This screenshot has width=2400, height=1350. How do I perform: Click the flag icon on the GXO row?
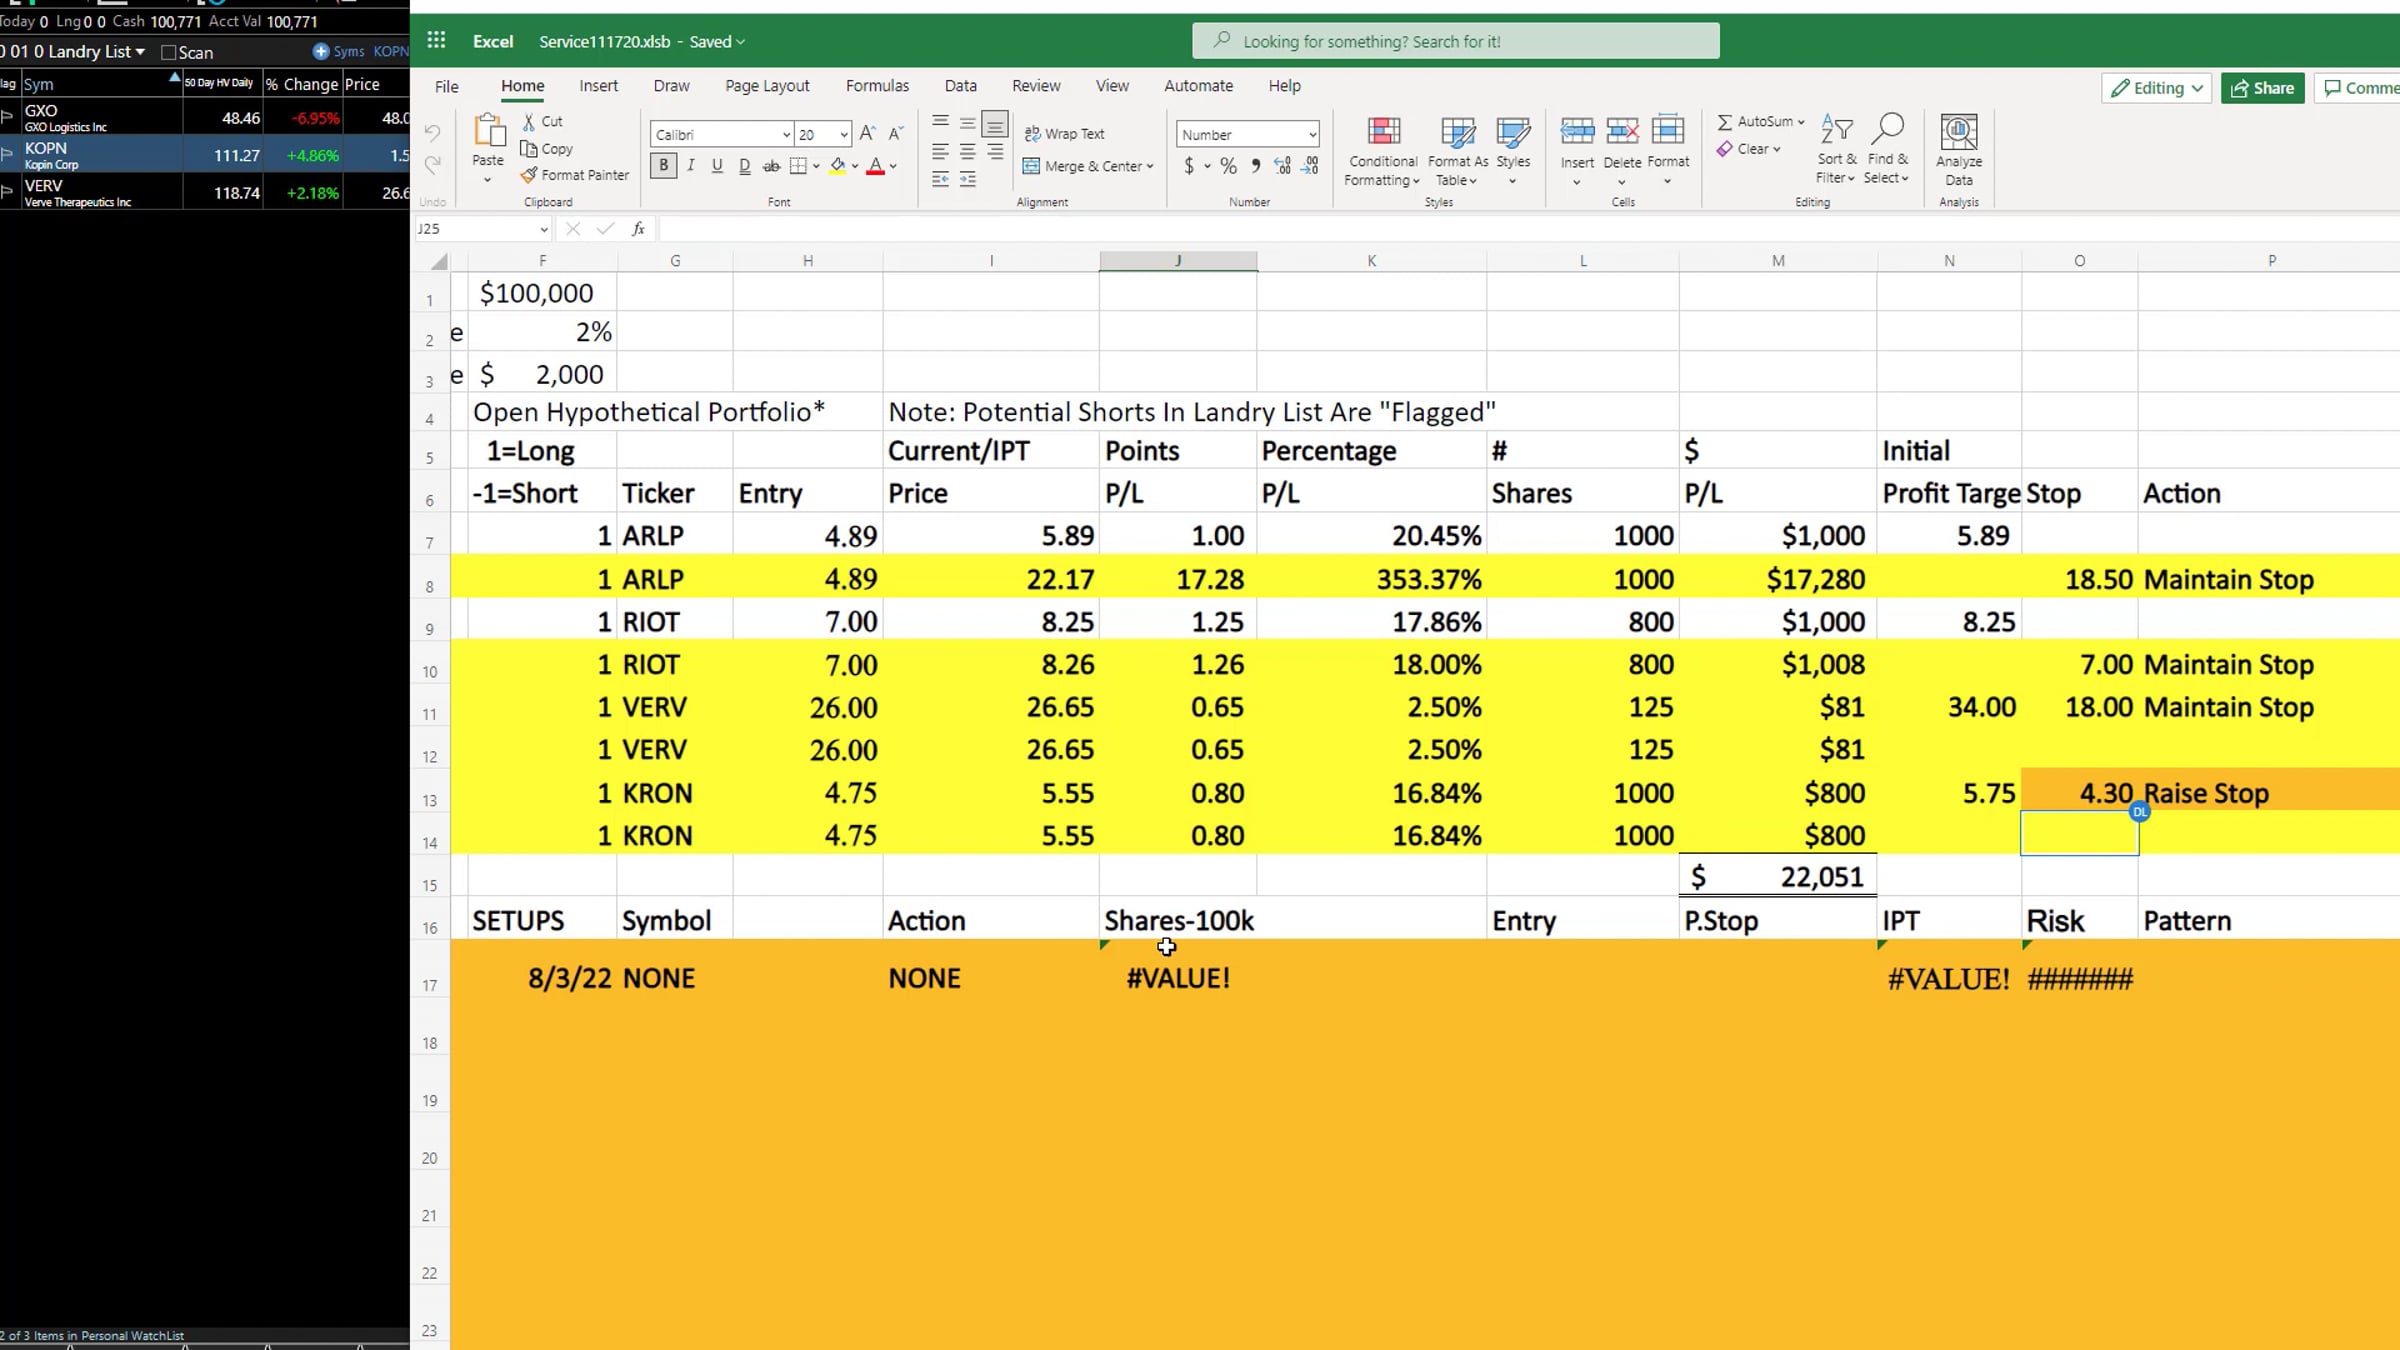coord(7,117)
